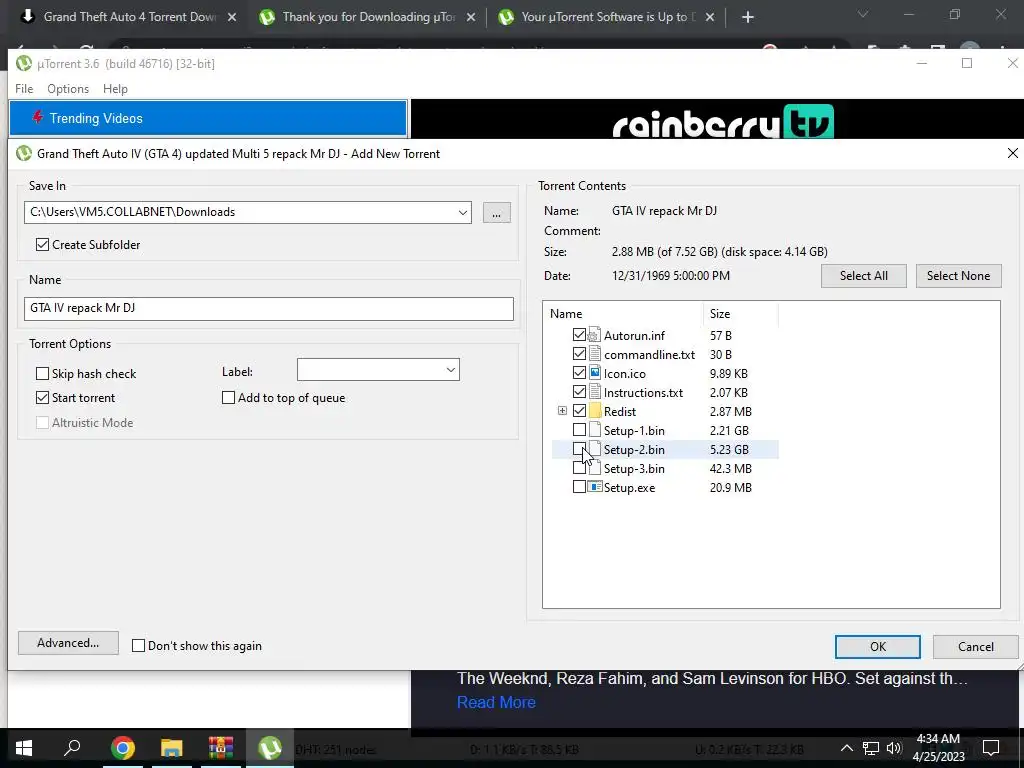Uncheck Start torrent option

click(42, 397)
